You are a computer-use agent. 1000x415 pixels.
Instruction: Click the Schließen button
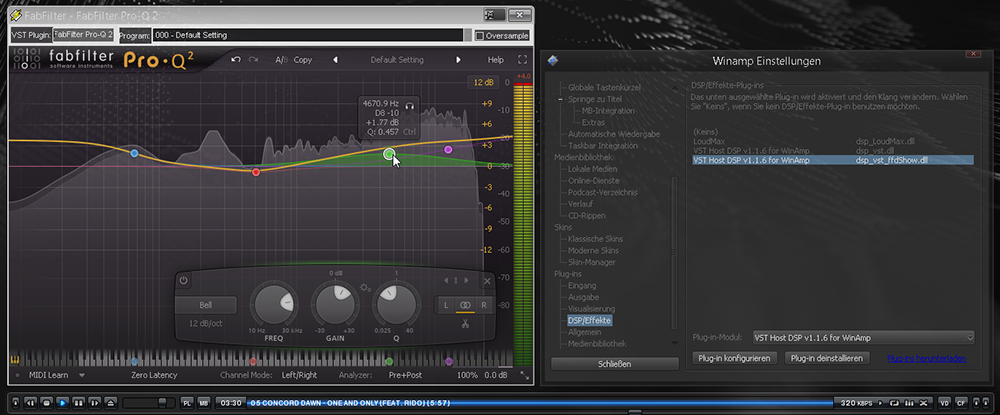615,364
